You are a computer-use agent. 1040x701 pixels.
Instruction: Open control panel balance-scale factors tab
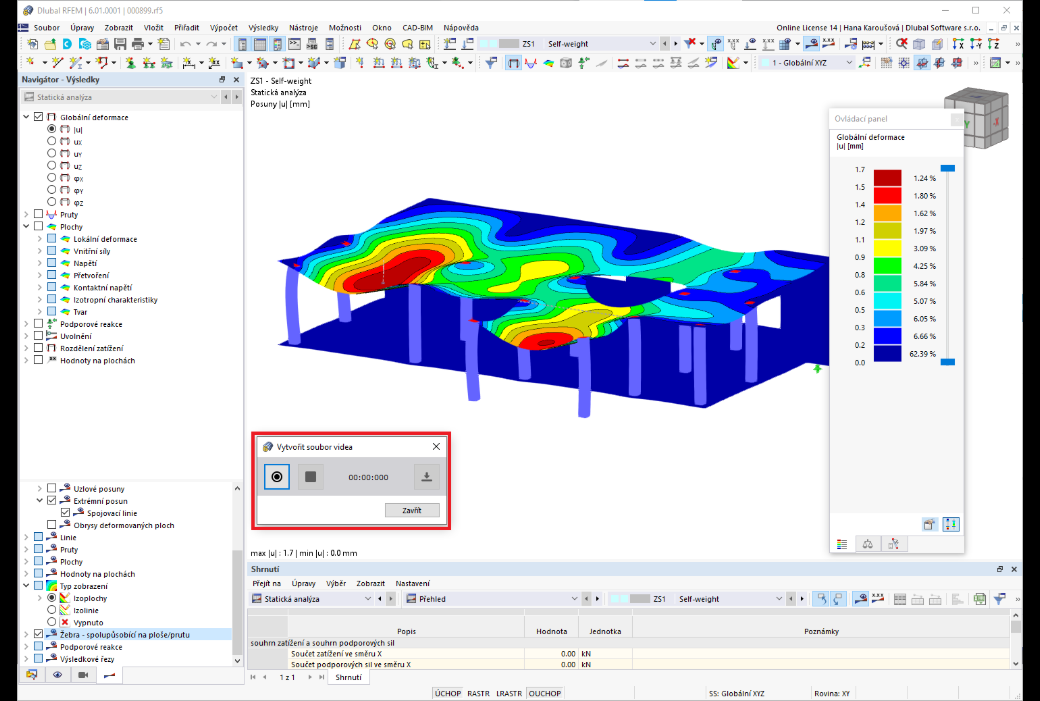868,544
